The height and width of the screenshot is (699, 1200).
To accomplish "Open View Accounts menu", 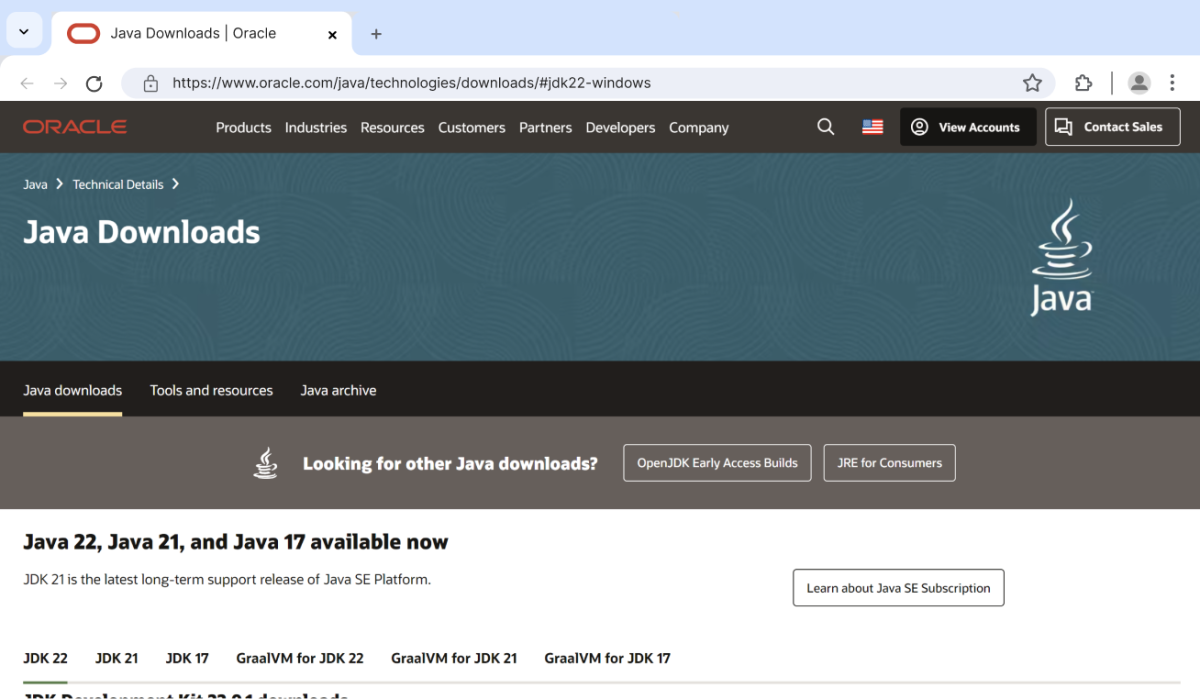I will point(966,126).
